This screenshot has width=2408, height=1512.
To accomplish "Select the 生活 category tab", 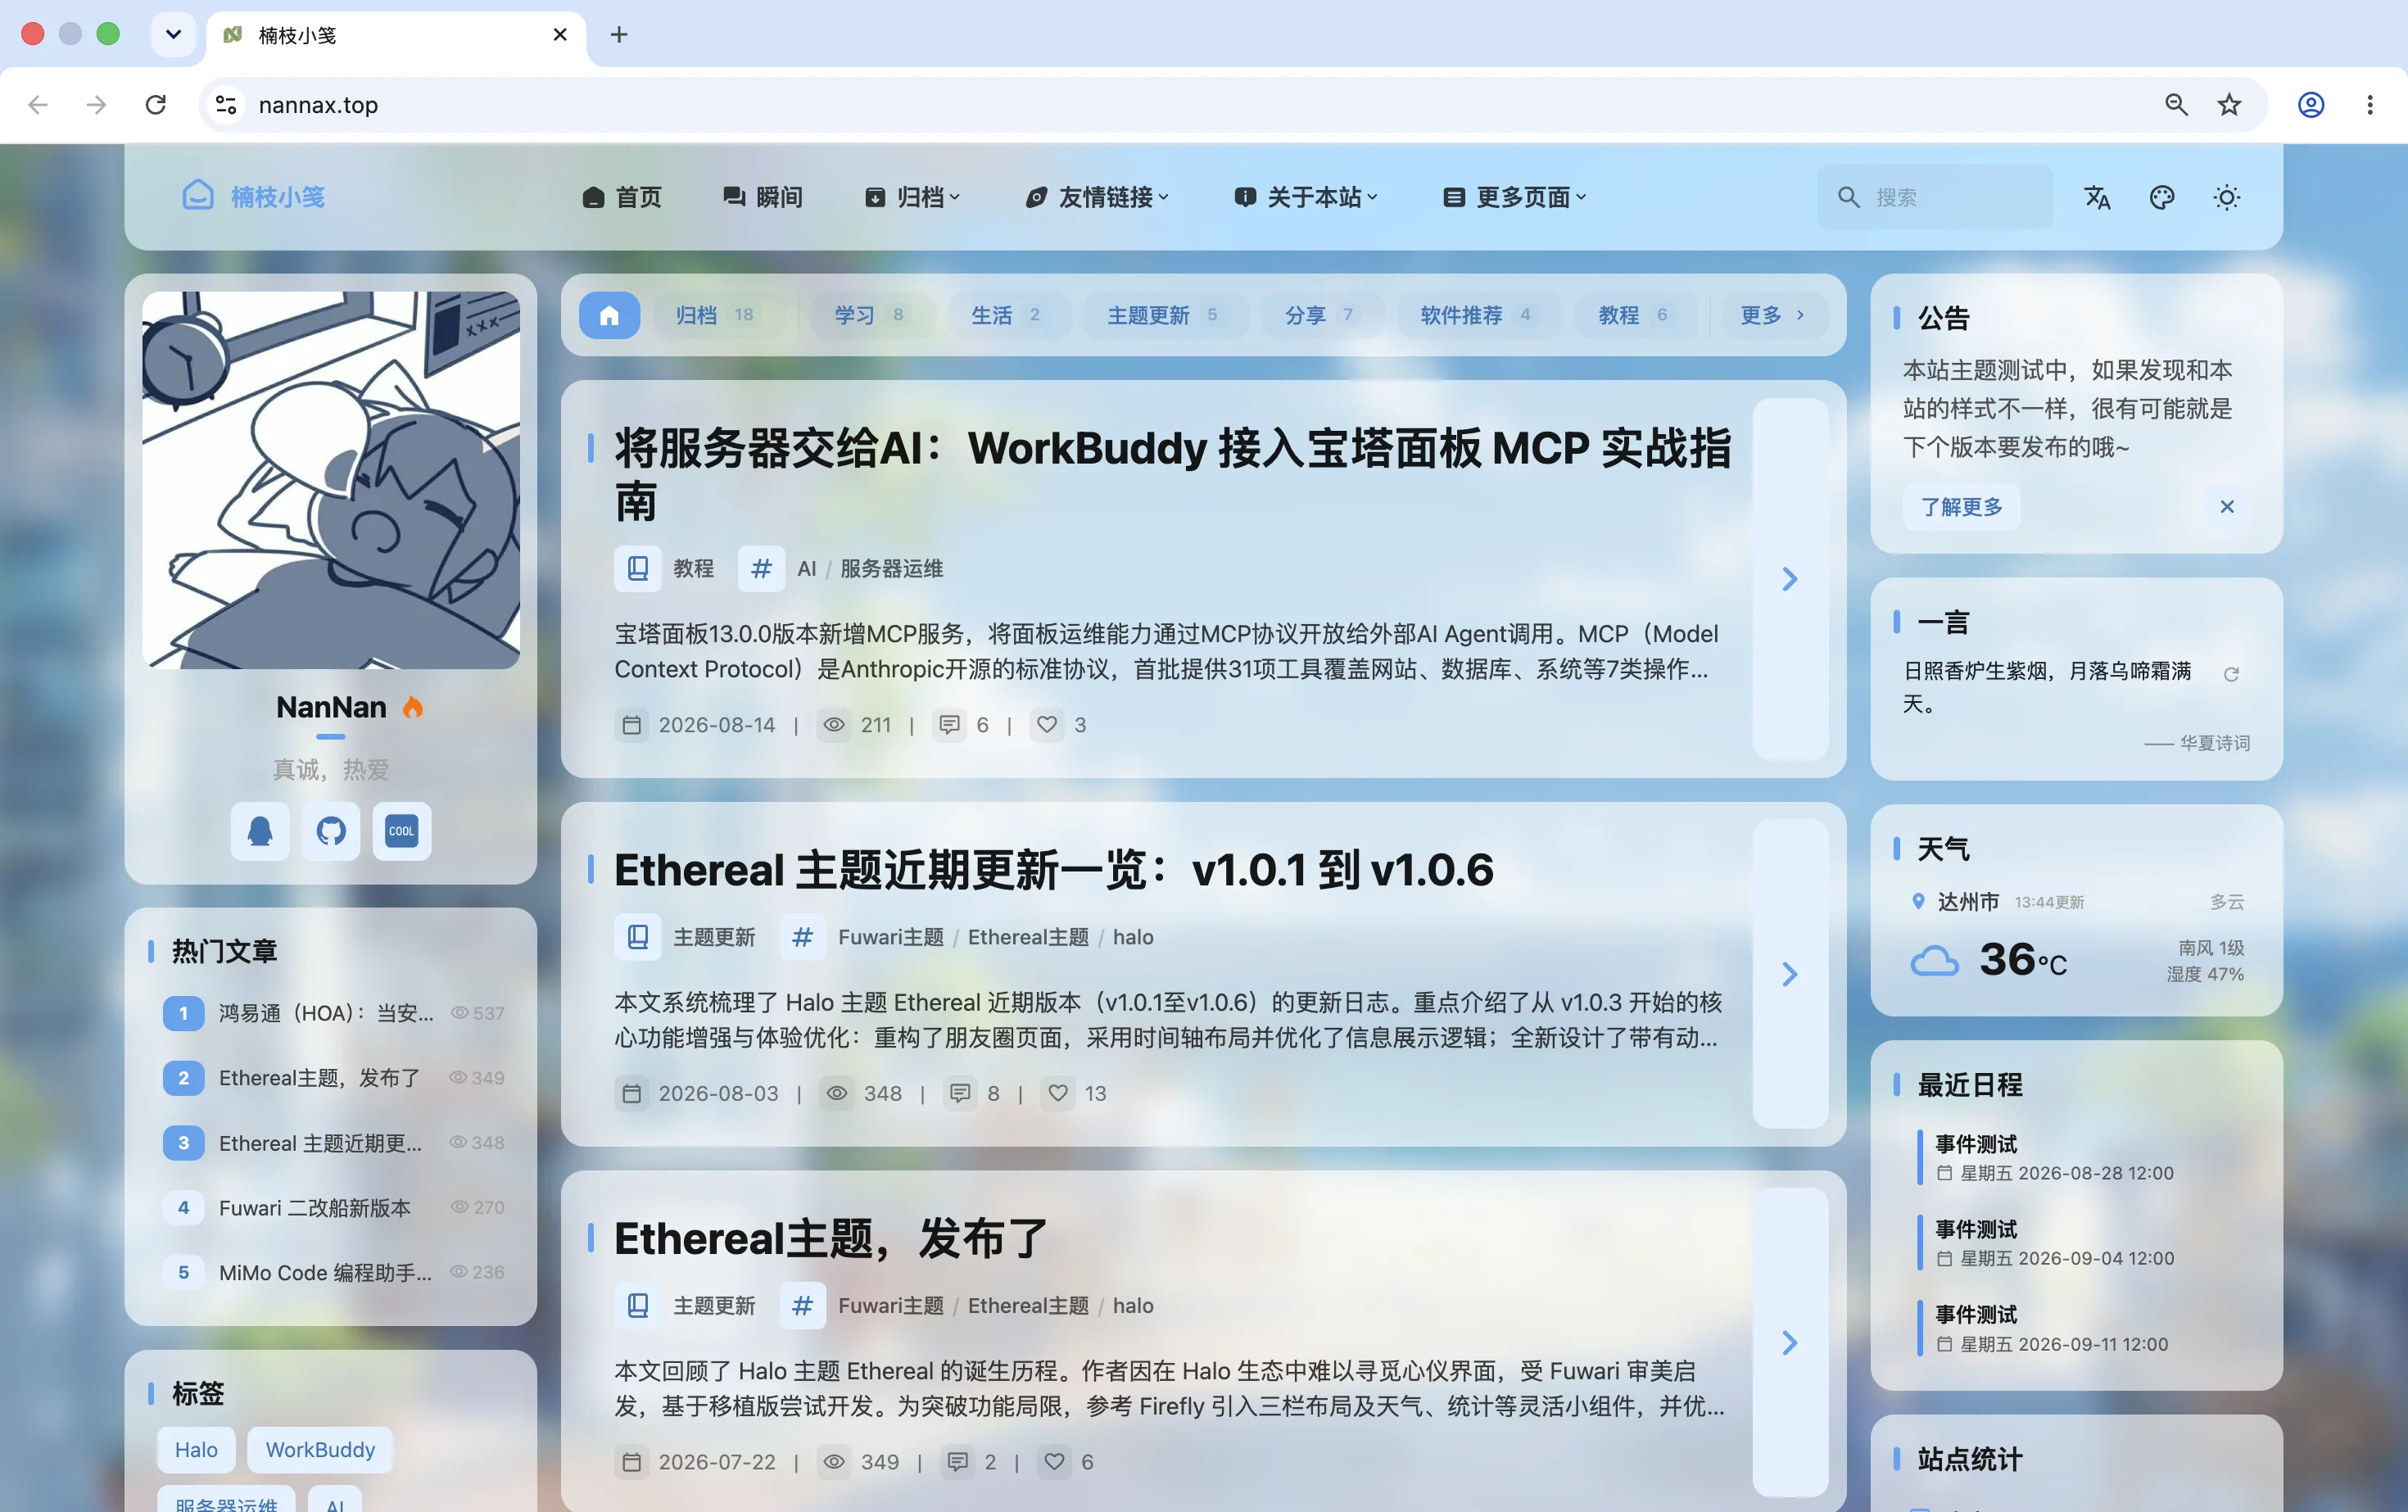I will [x=1009, y=315].
